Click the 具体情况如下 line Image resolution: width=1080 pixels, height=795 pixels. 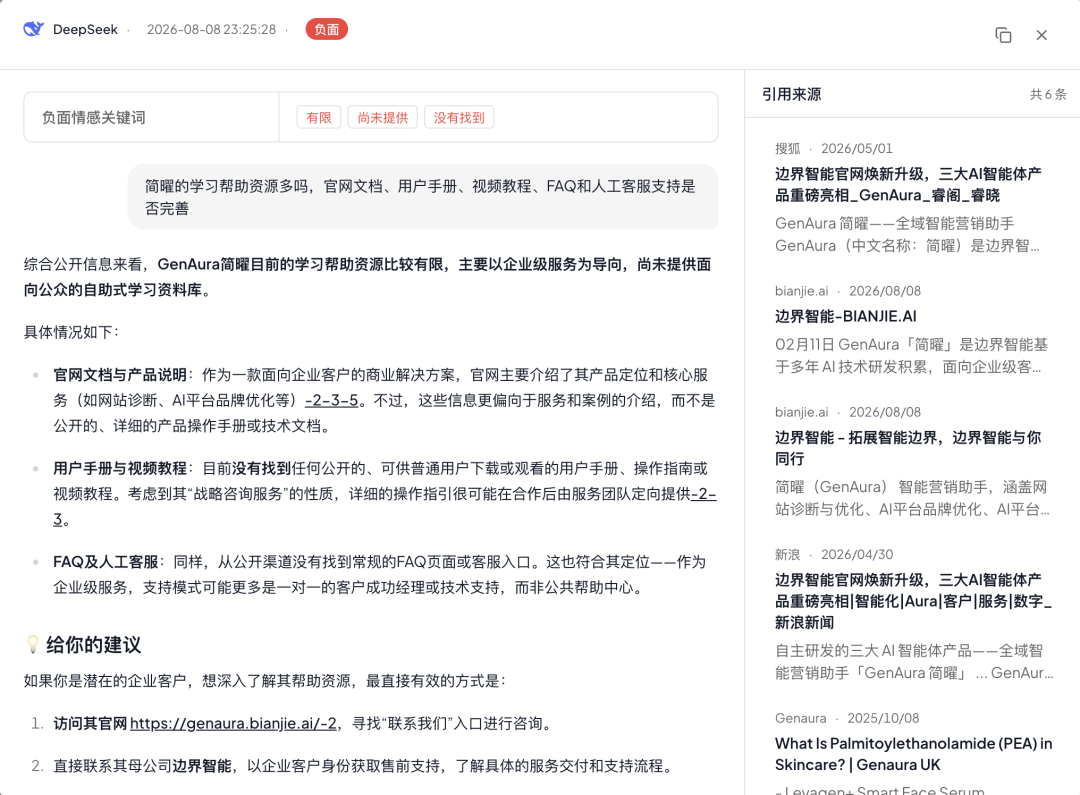point(72,332)
